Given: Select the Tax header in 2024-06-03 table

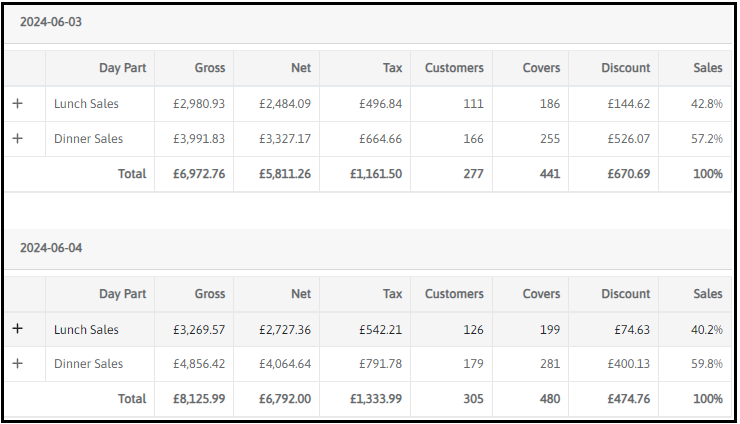Looking at the screenshot, I should (x=393, y=68).
